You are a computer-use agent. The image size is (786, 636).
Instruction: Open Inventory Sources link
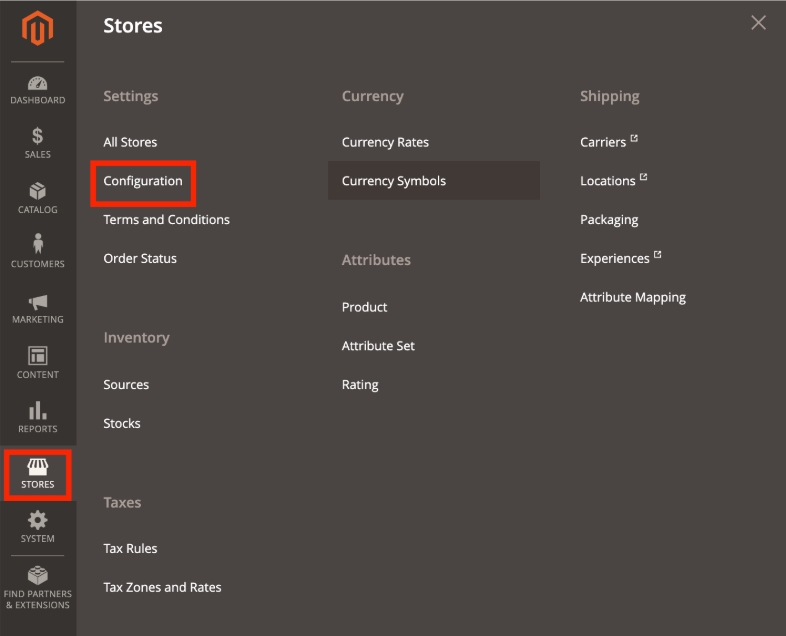[x=126, y=385]
